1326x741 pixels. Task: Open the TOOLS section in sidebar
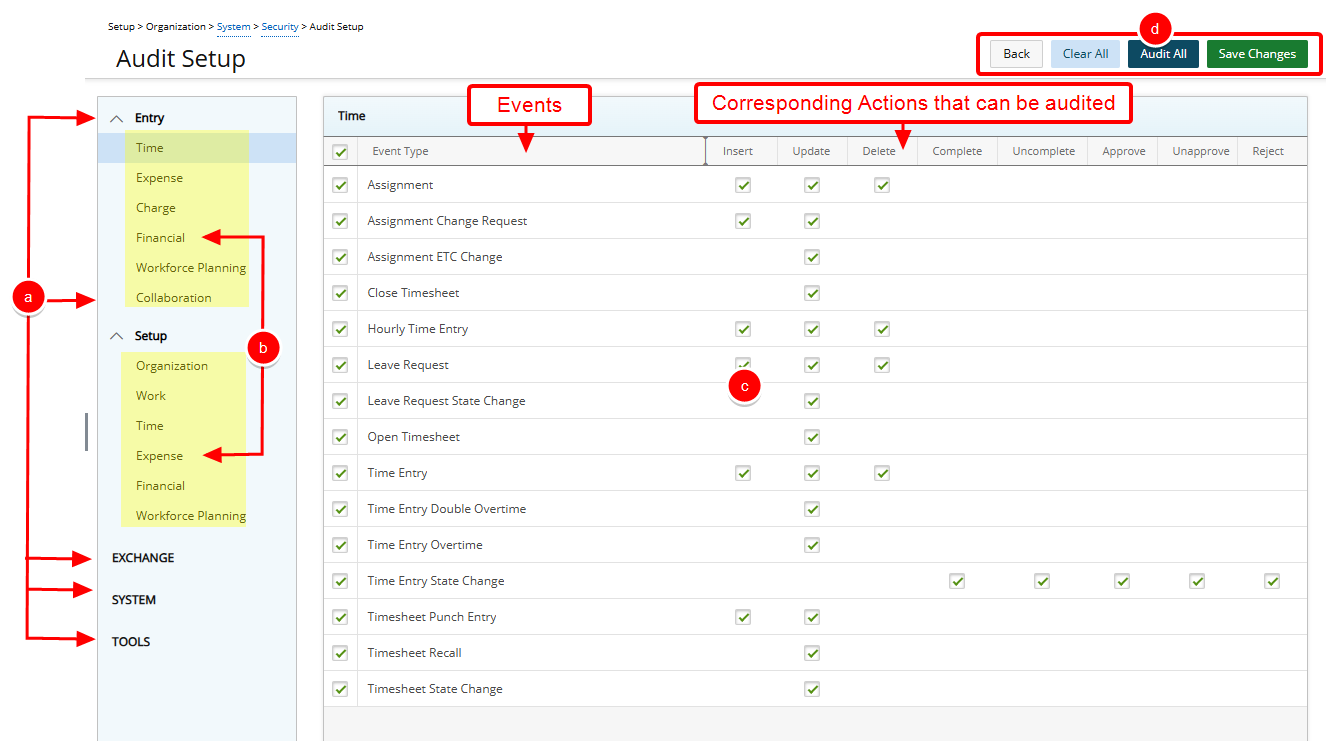click(x=131, y=642)
